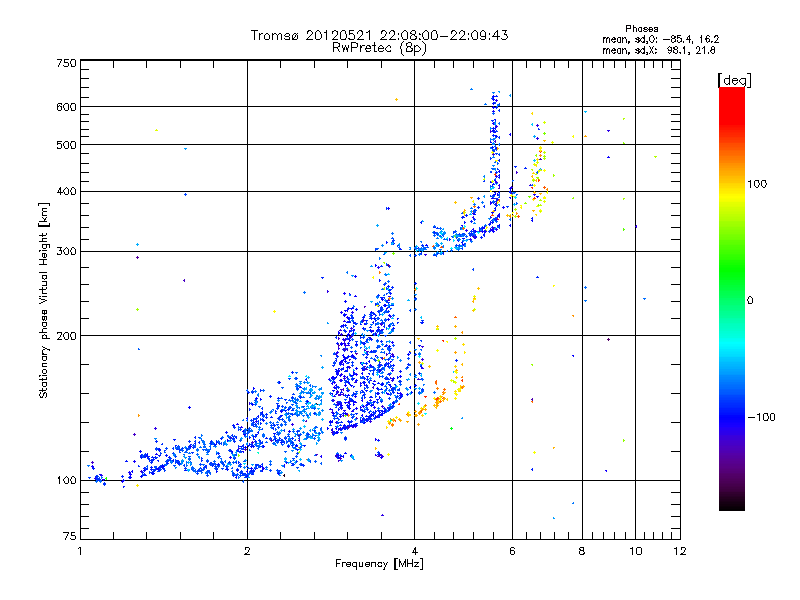This screenshot has height=600, width=800.
Task: Click the y-axis tick label '600'
Action: click(67, 107)
